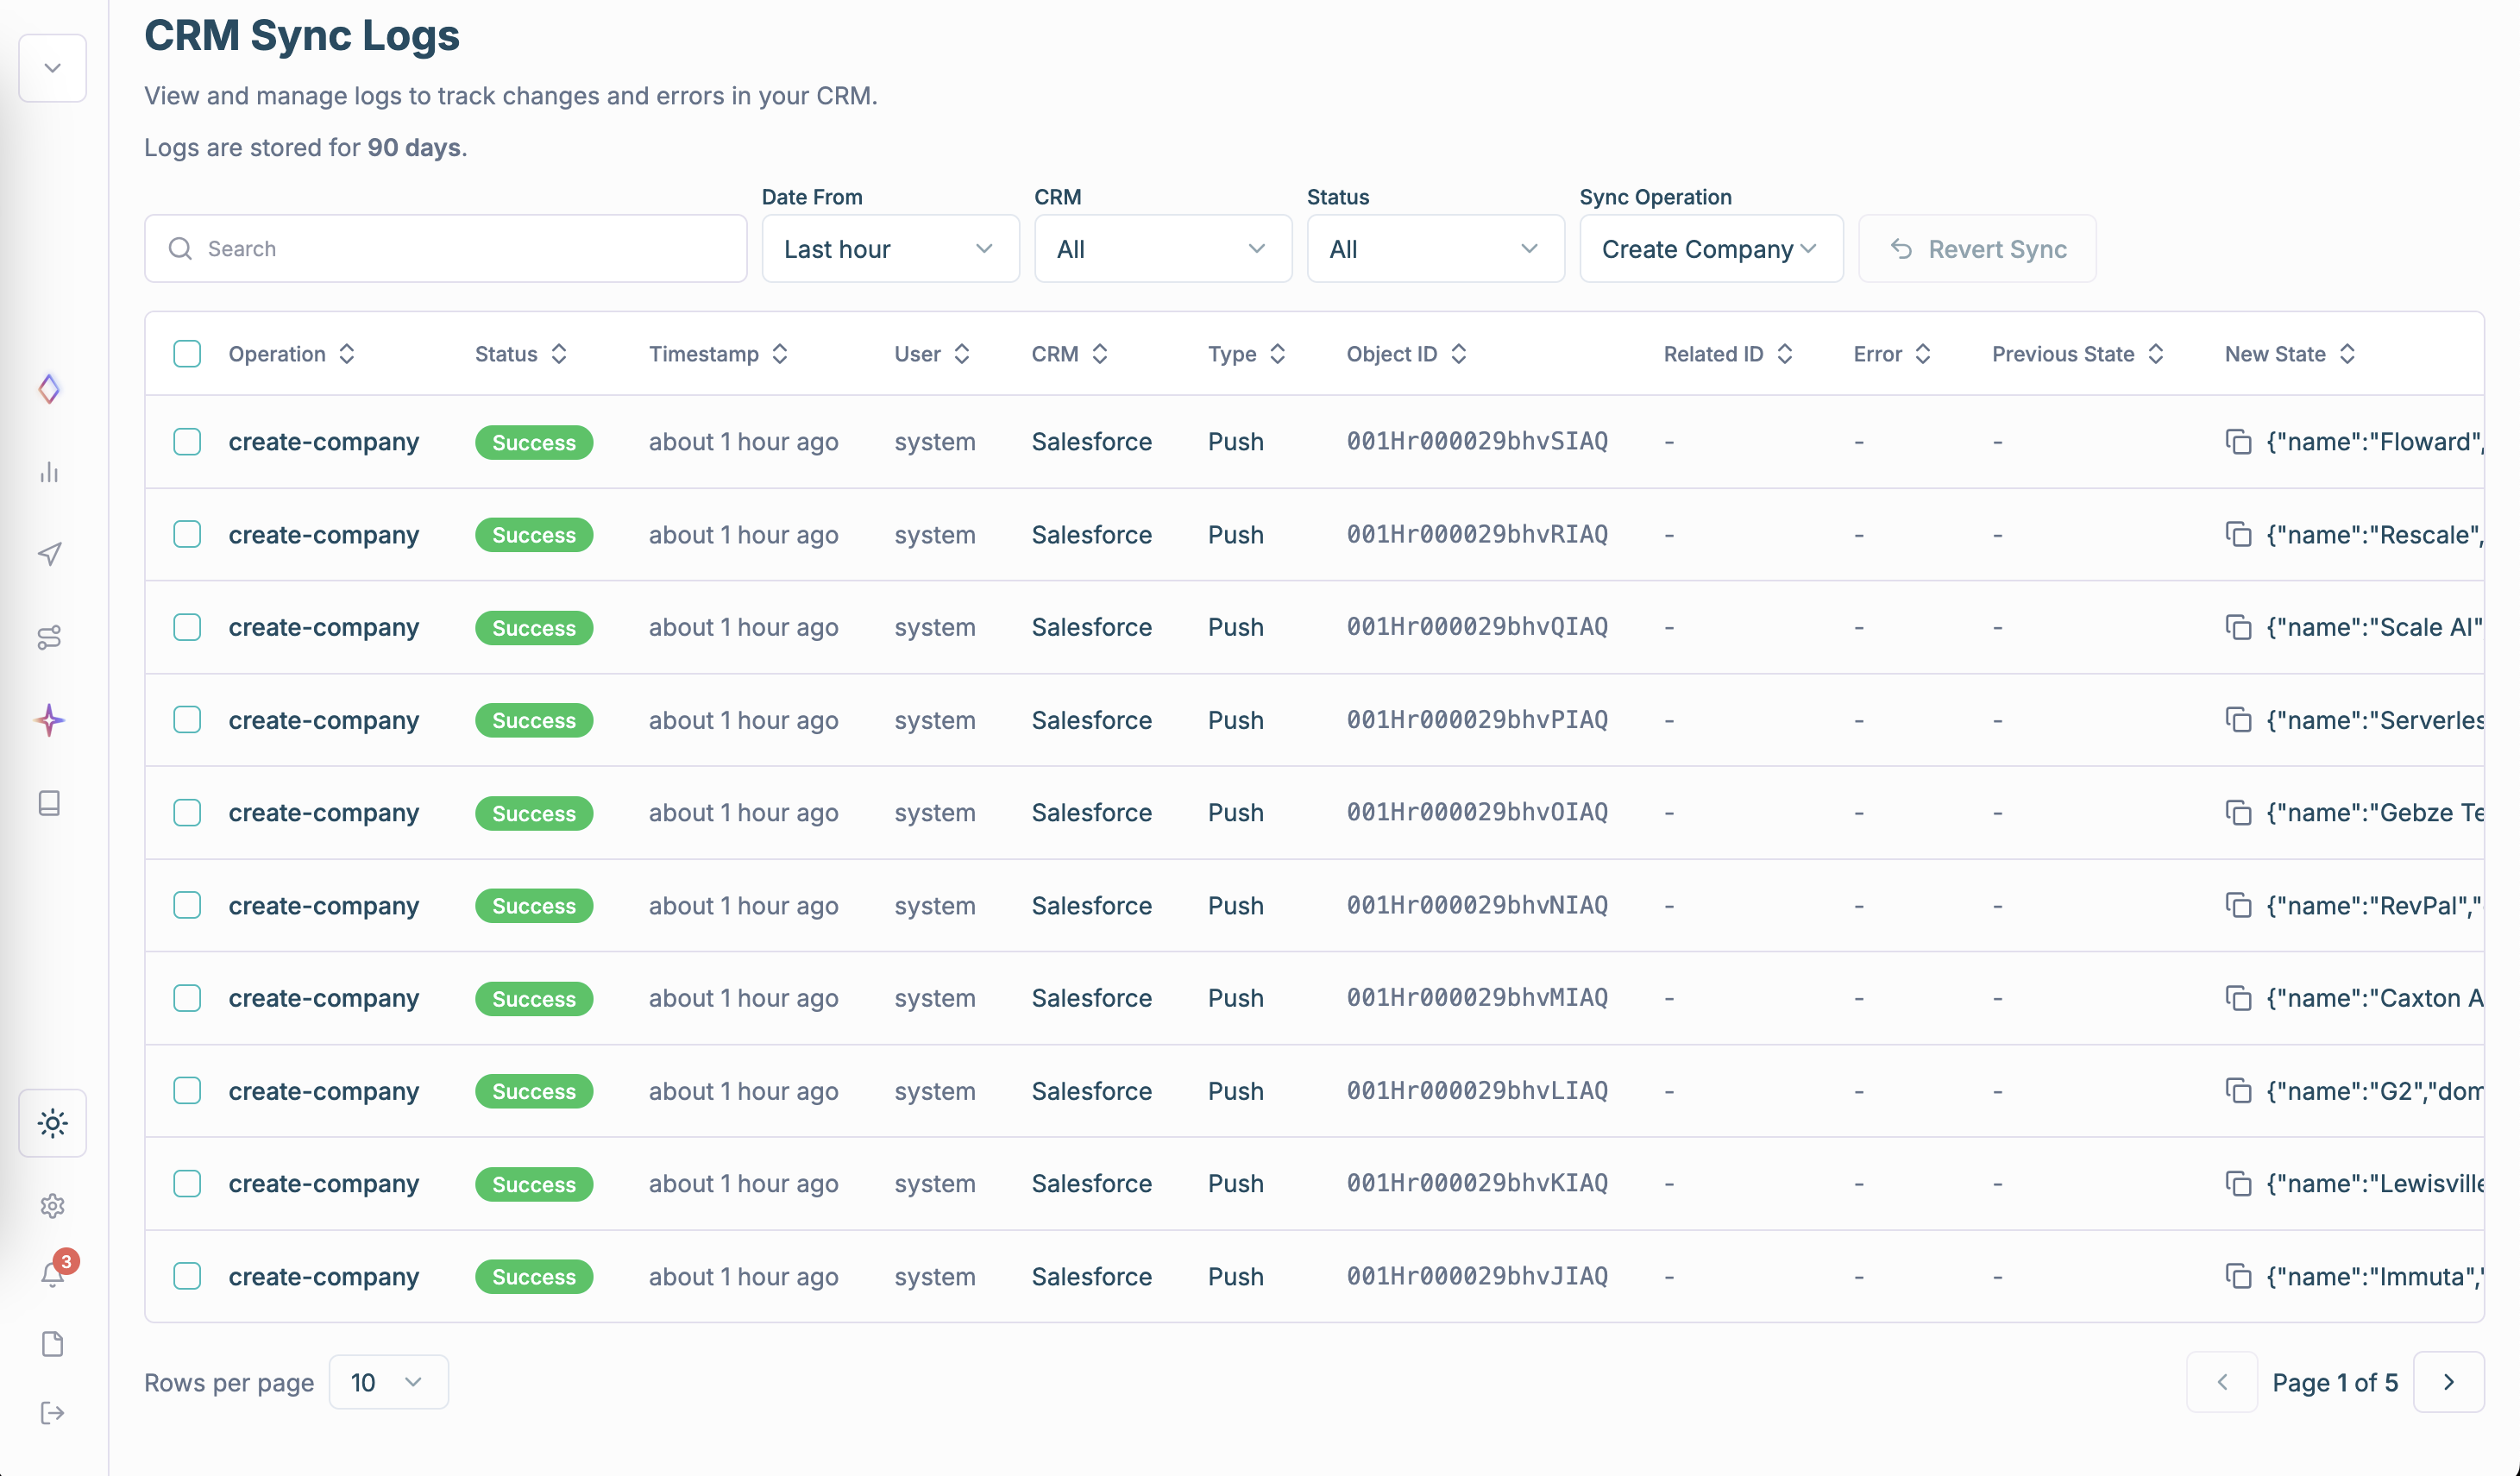
Task: Open the book documentation sidebar icon
Action: (x=50, y=803)
